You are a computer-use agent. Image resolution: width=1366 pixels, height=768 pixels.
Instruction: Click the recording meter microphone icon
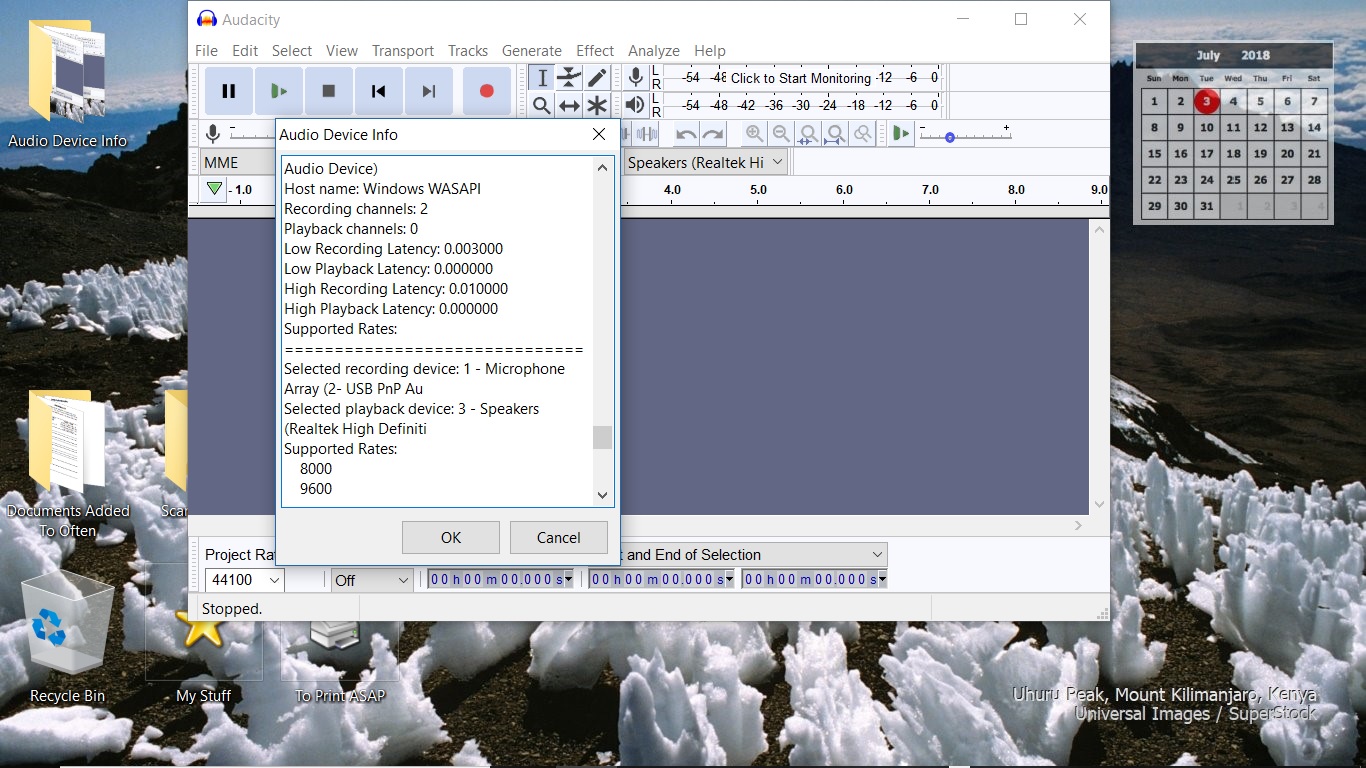pos(635,78)
